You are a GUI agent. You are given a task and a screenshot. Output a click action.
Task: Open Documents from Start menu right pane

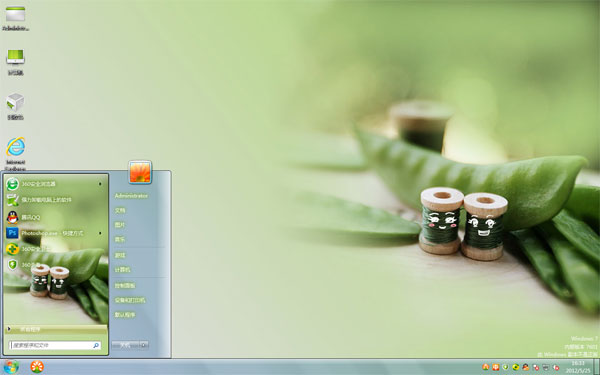pyautogui.click(x=120, y=210)
